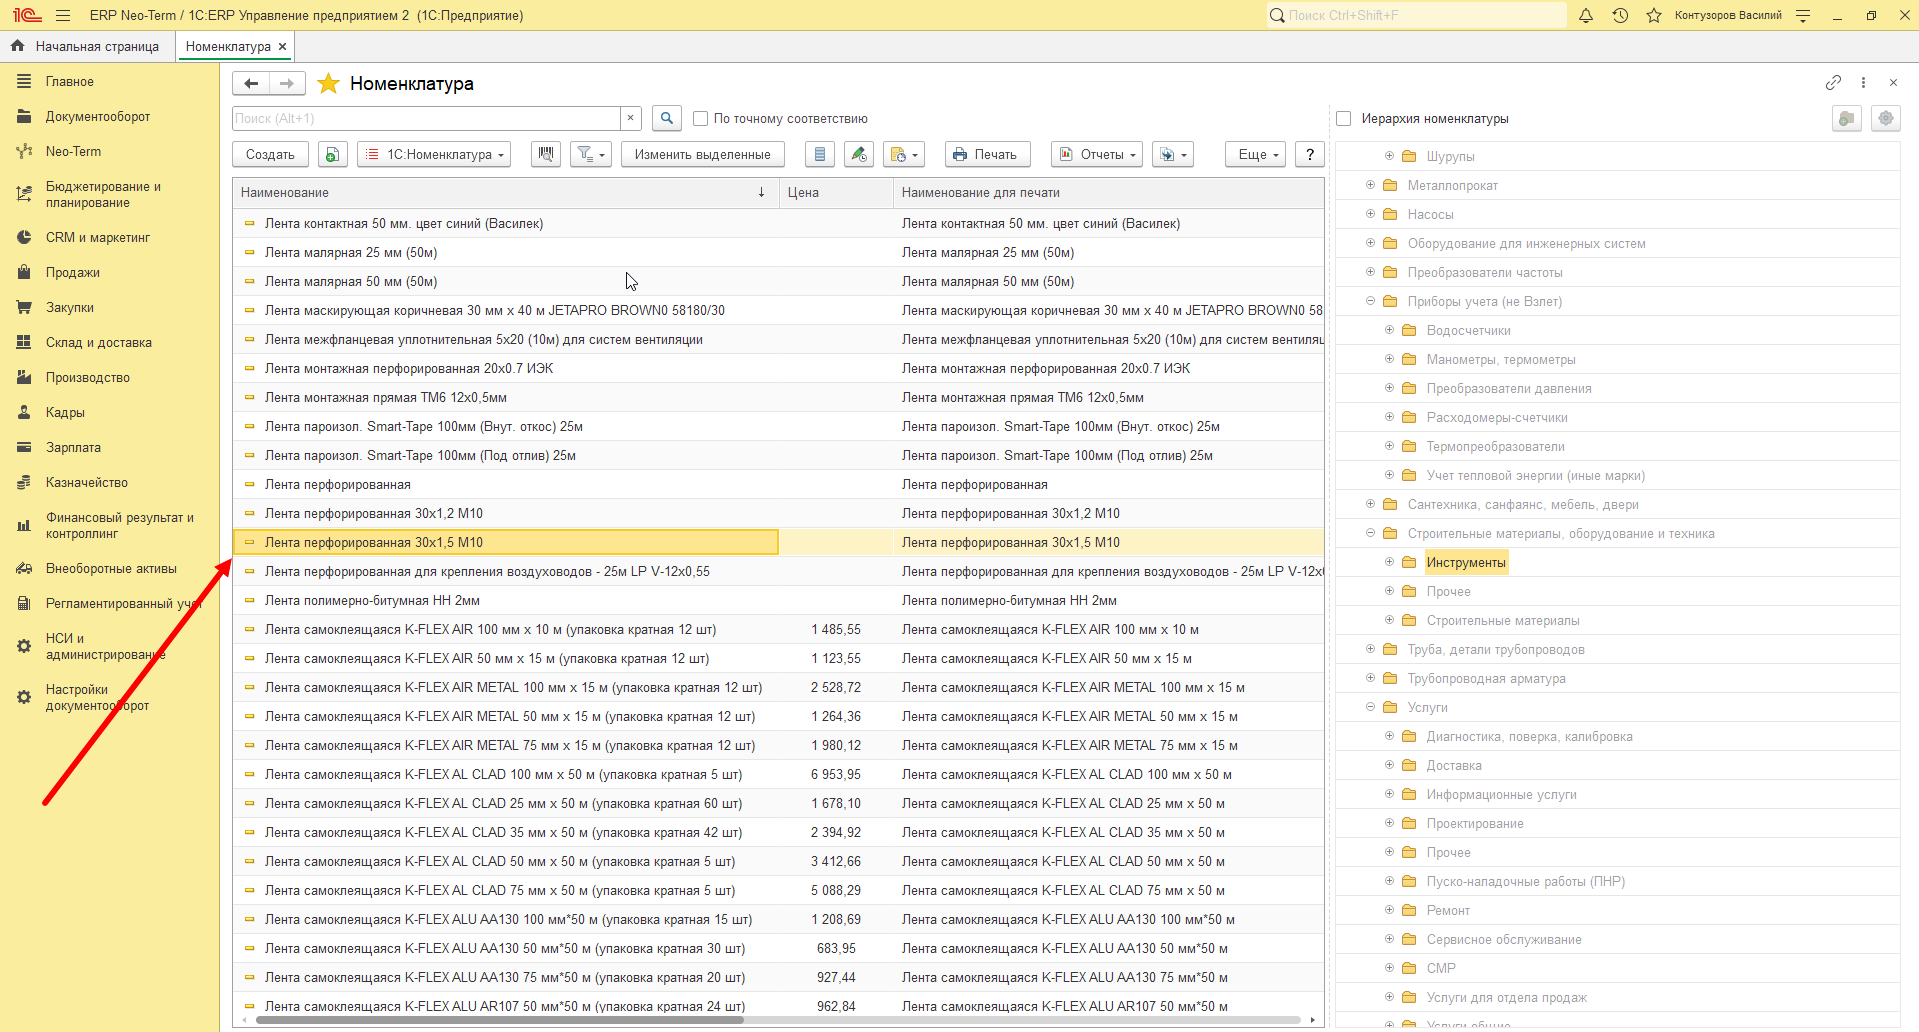Click the favorites star beside Номенклатура
Screen dimensions: 1919x1032
[x=328, y=84]
